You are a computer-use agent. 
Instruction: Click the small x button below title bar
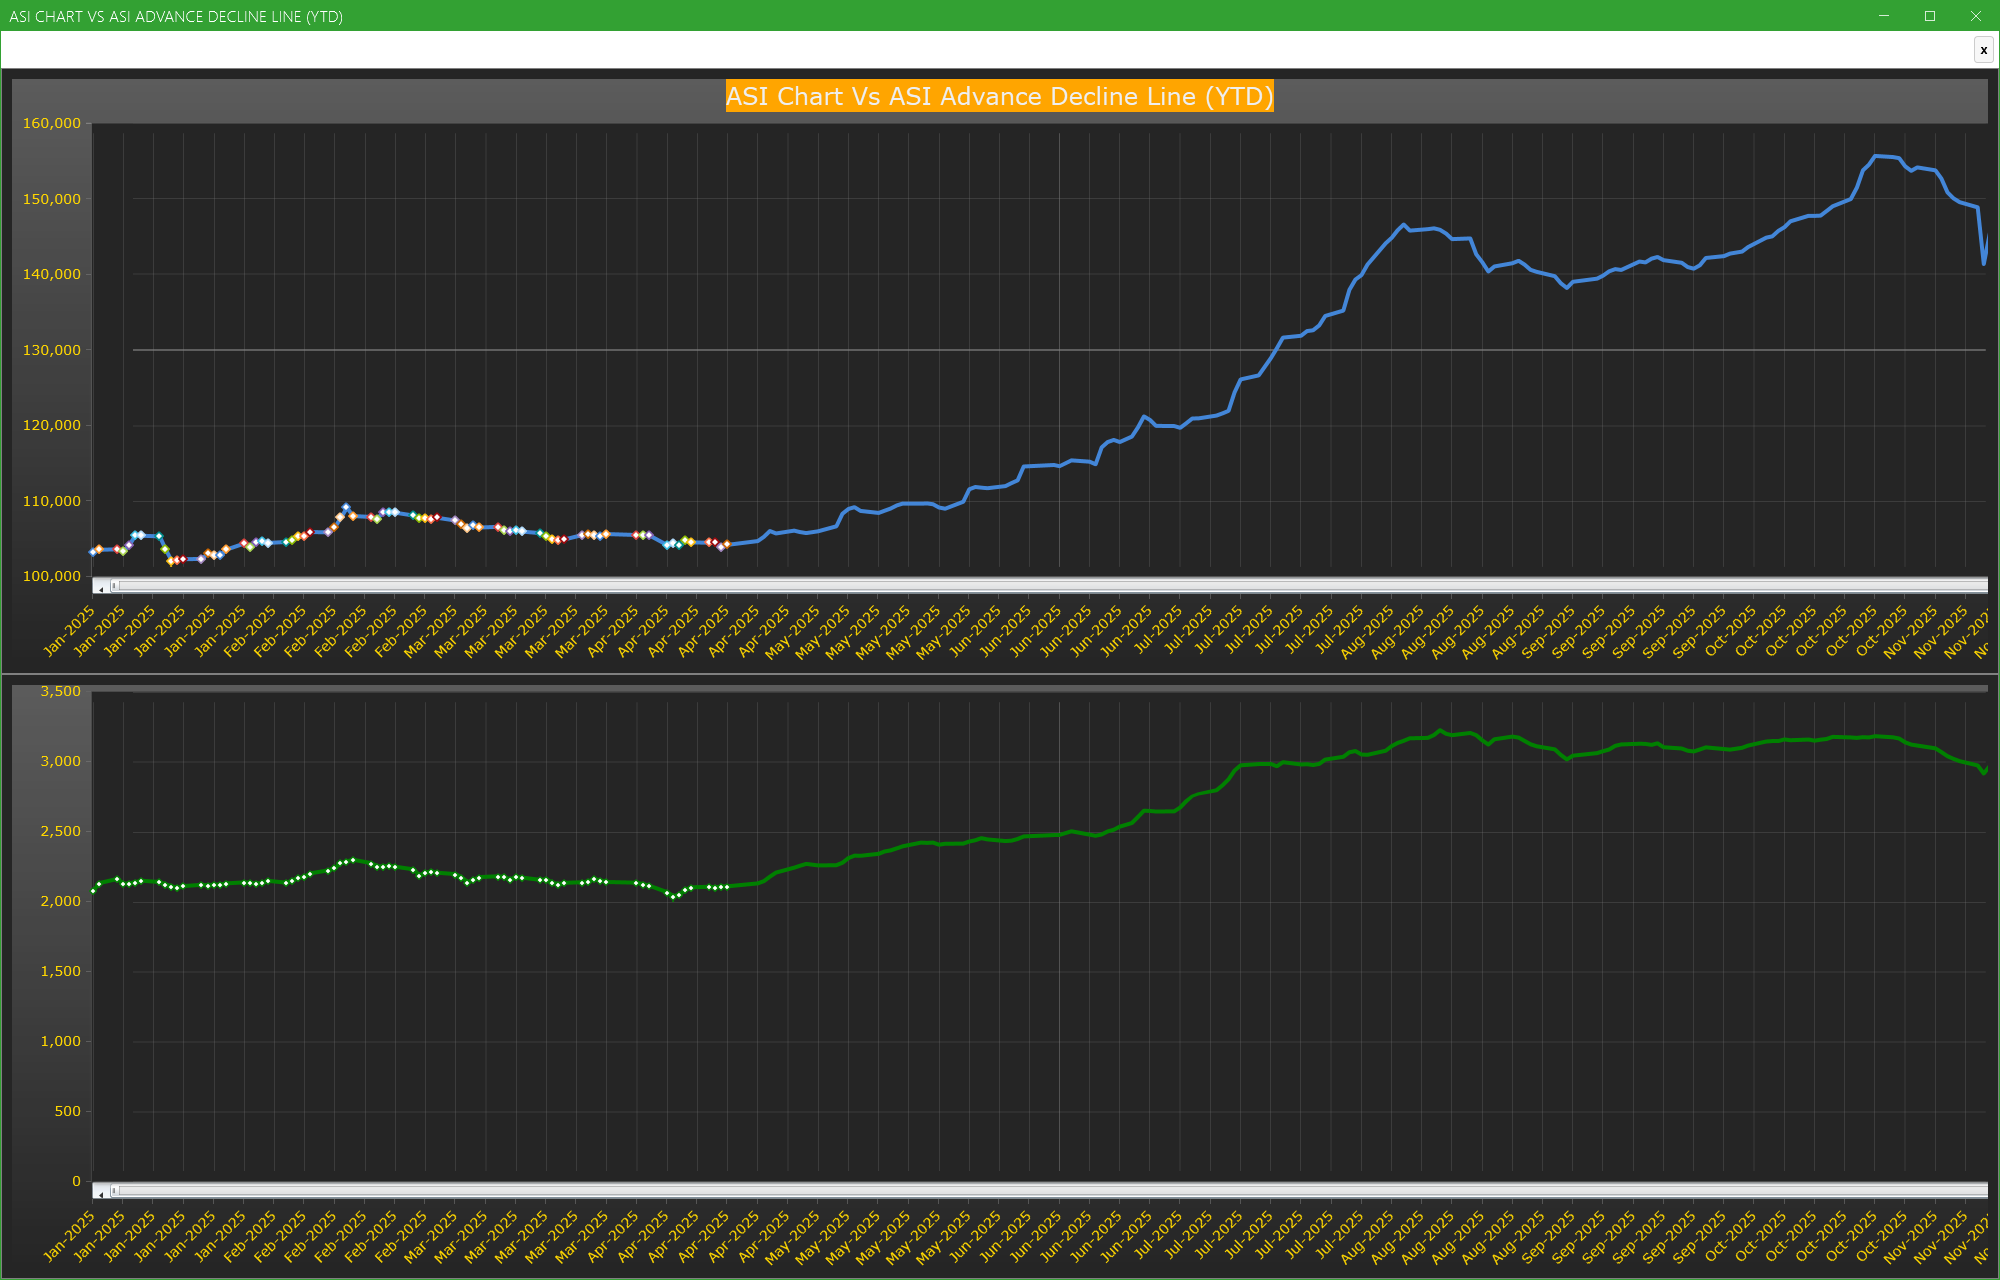click(1983, 50)
